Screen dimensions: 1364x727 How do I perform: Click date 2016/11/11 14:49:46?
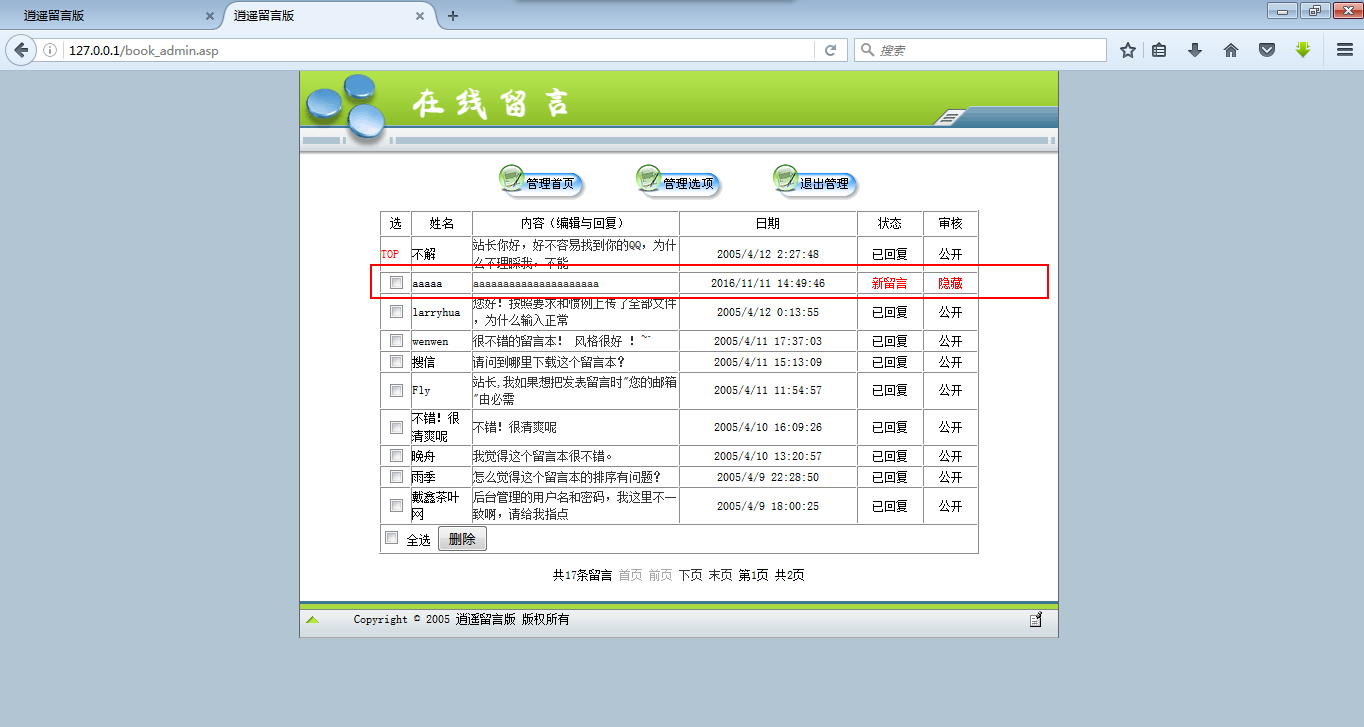(x=768, y=284)
